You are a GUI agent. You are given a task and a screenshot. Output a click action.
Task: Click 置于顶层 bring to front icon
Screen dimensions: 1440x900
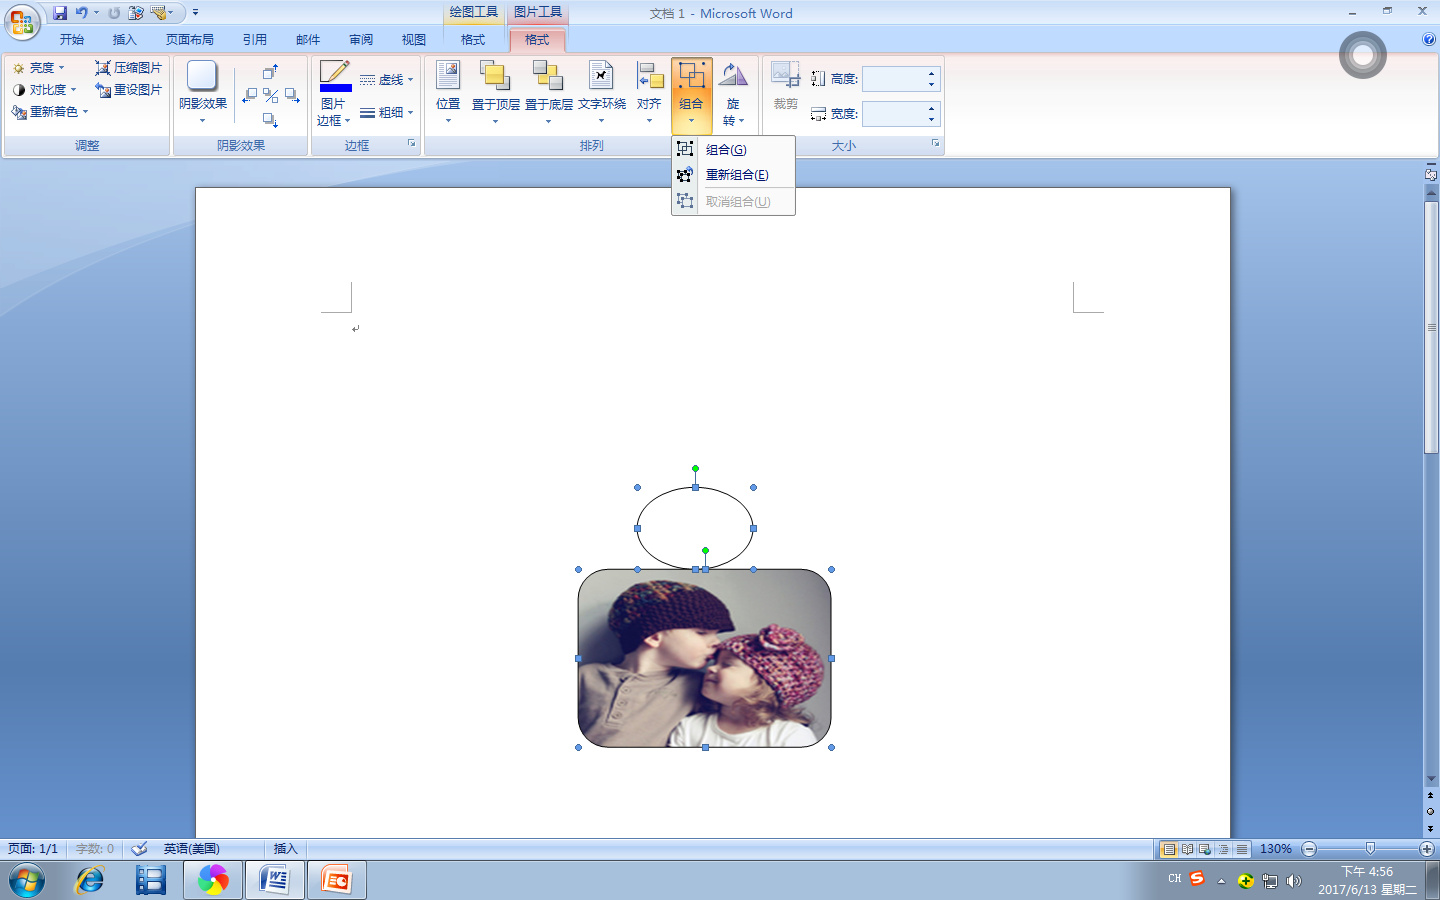pyautogui.click(x=495, y=76)
